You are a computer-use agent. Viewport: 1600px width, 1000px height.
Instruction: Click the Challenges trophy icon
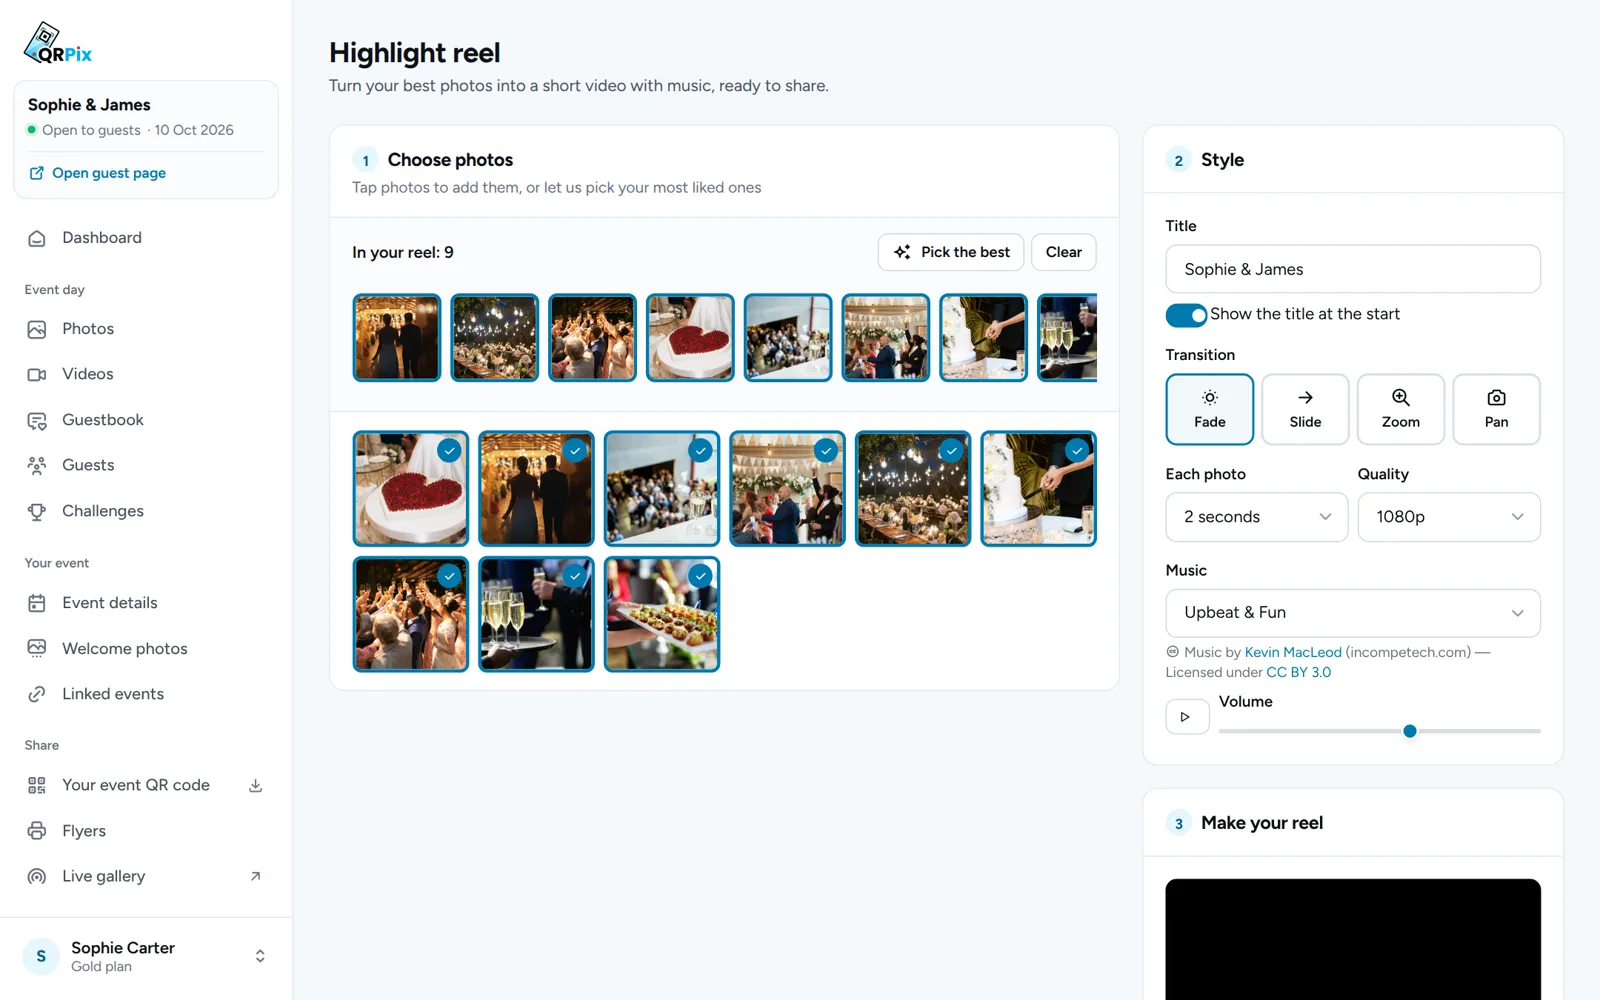pos(37,511)
